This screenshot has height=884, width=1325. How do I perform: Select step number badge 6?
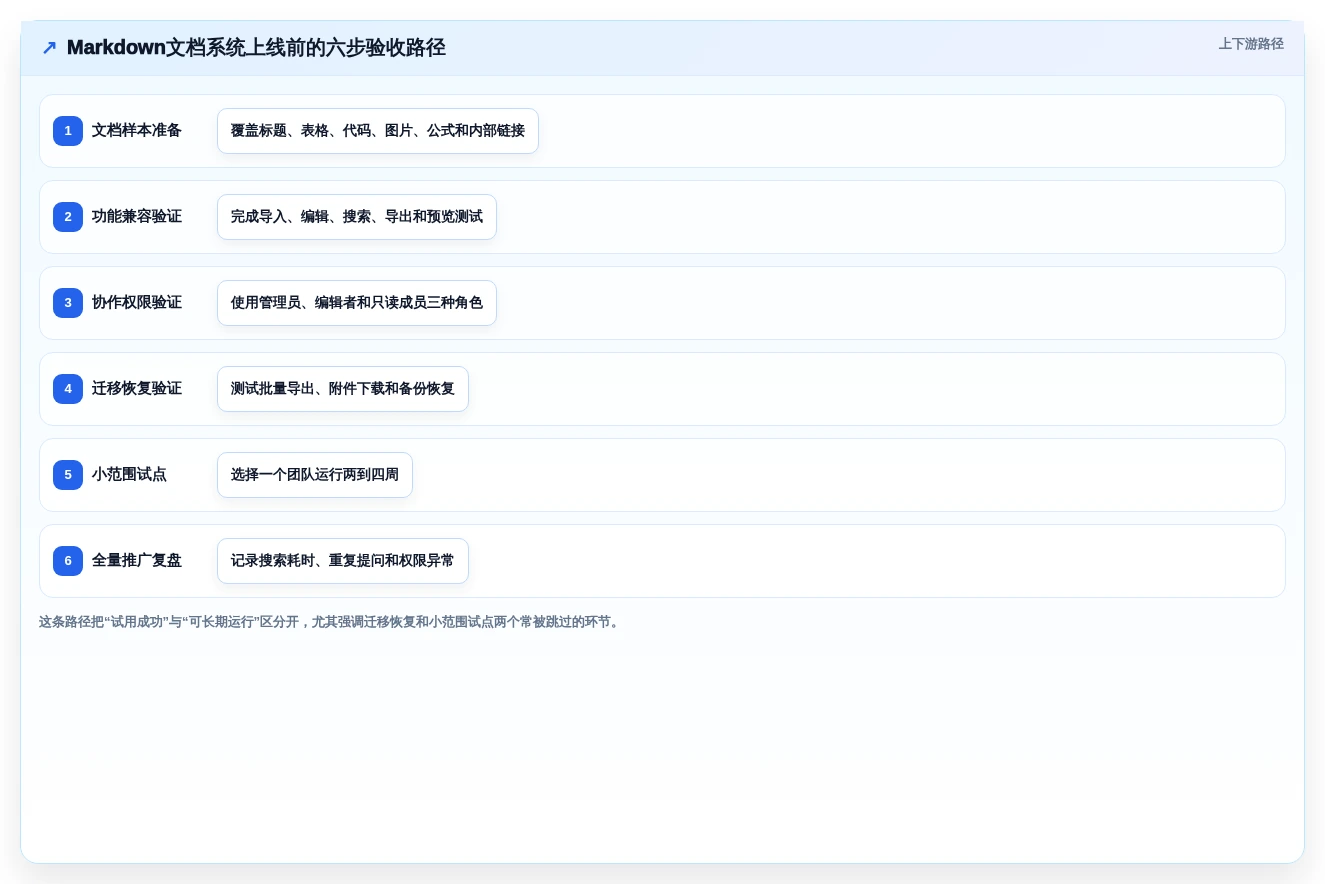pos(68,561)
